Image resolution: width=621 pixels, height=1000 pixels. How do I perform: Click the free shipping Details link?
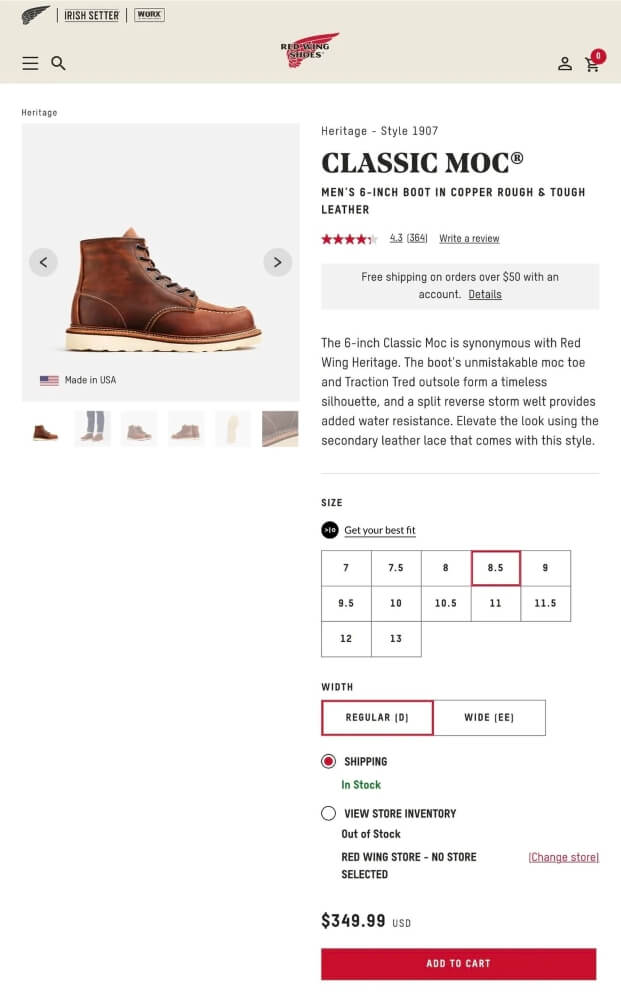click(x=485, y=294)
